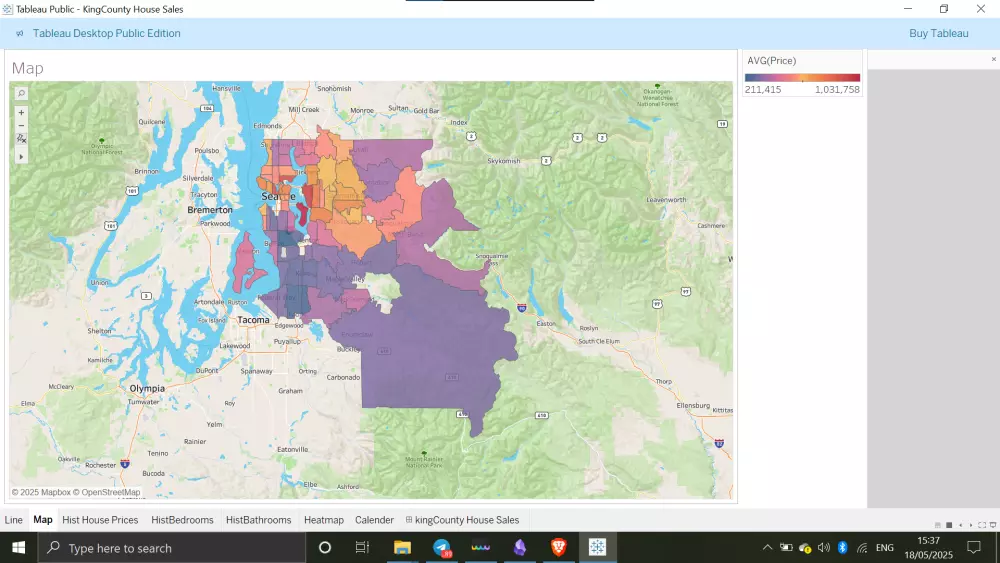Open the kingCounty House Sales dashboard tab
Screen dimensions: 1000x563
462,520
